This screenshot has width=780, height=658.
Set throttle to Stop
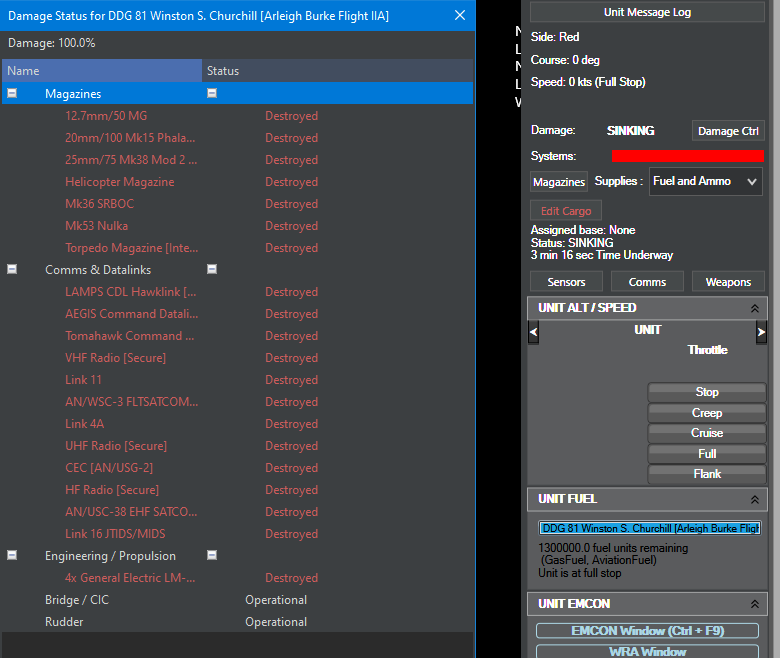707,392
